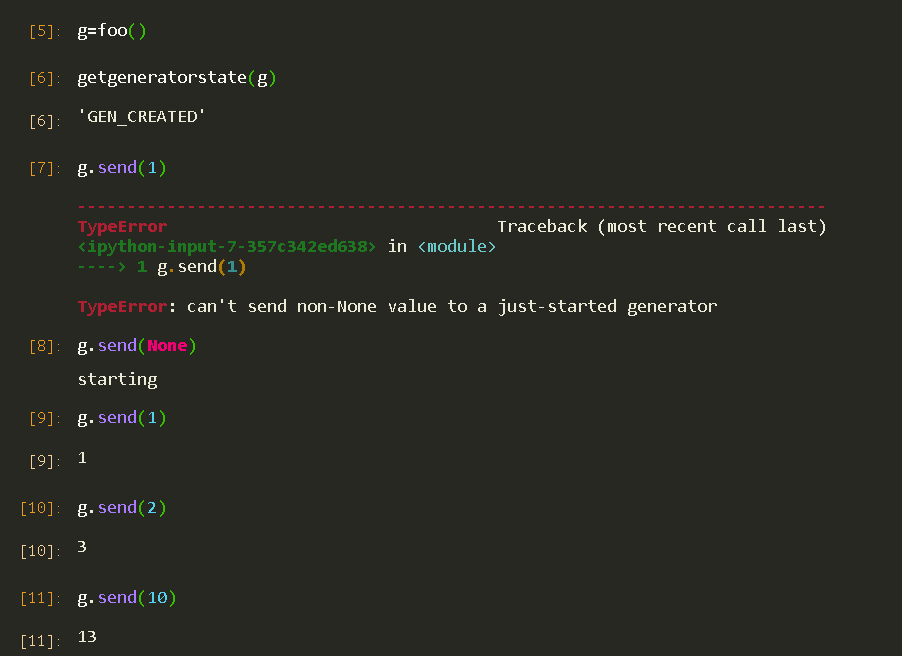Click the g.send(None) input cell
Image resolution: width=902 pixels, height=656 pixels.
137,346
